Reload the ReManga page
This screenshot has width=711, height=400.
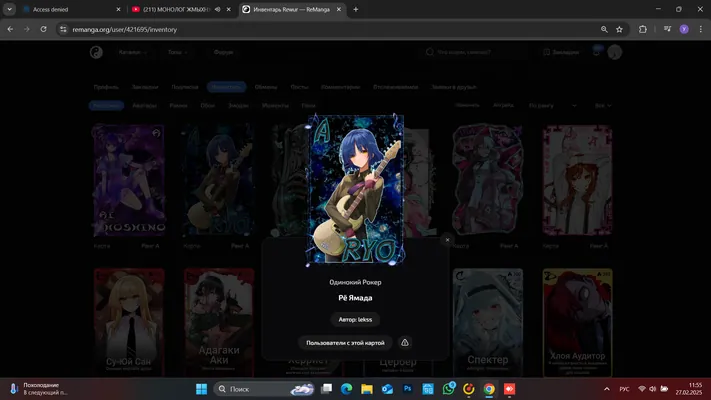click(44, 29)
